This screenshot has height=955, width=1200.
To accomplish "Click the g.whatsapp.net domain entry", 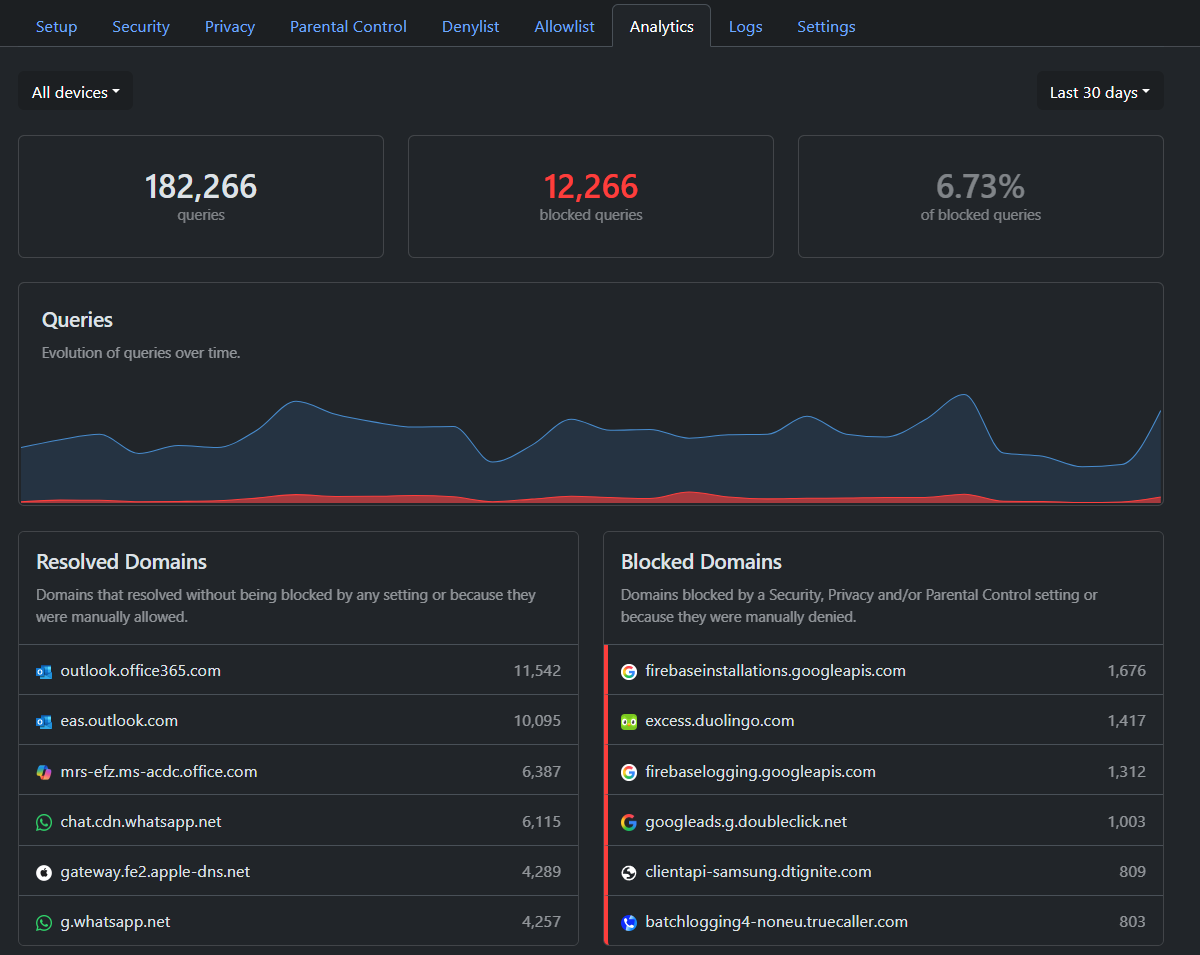I will (x=115, y=922).
